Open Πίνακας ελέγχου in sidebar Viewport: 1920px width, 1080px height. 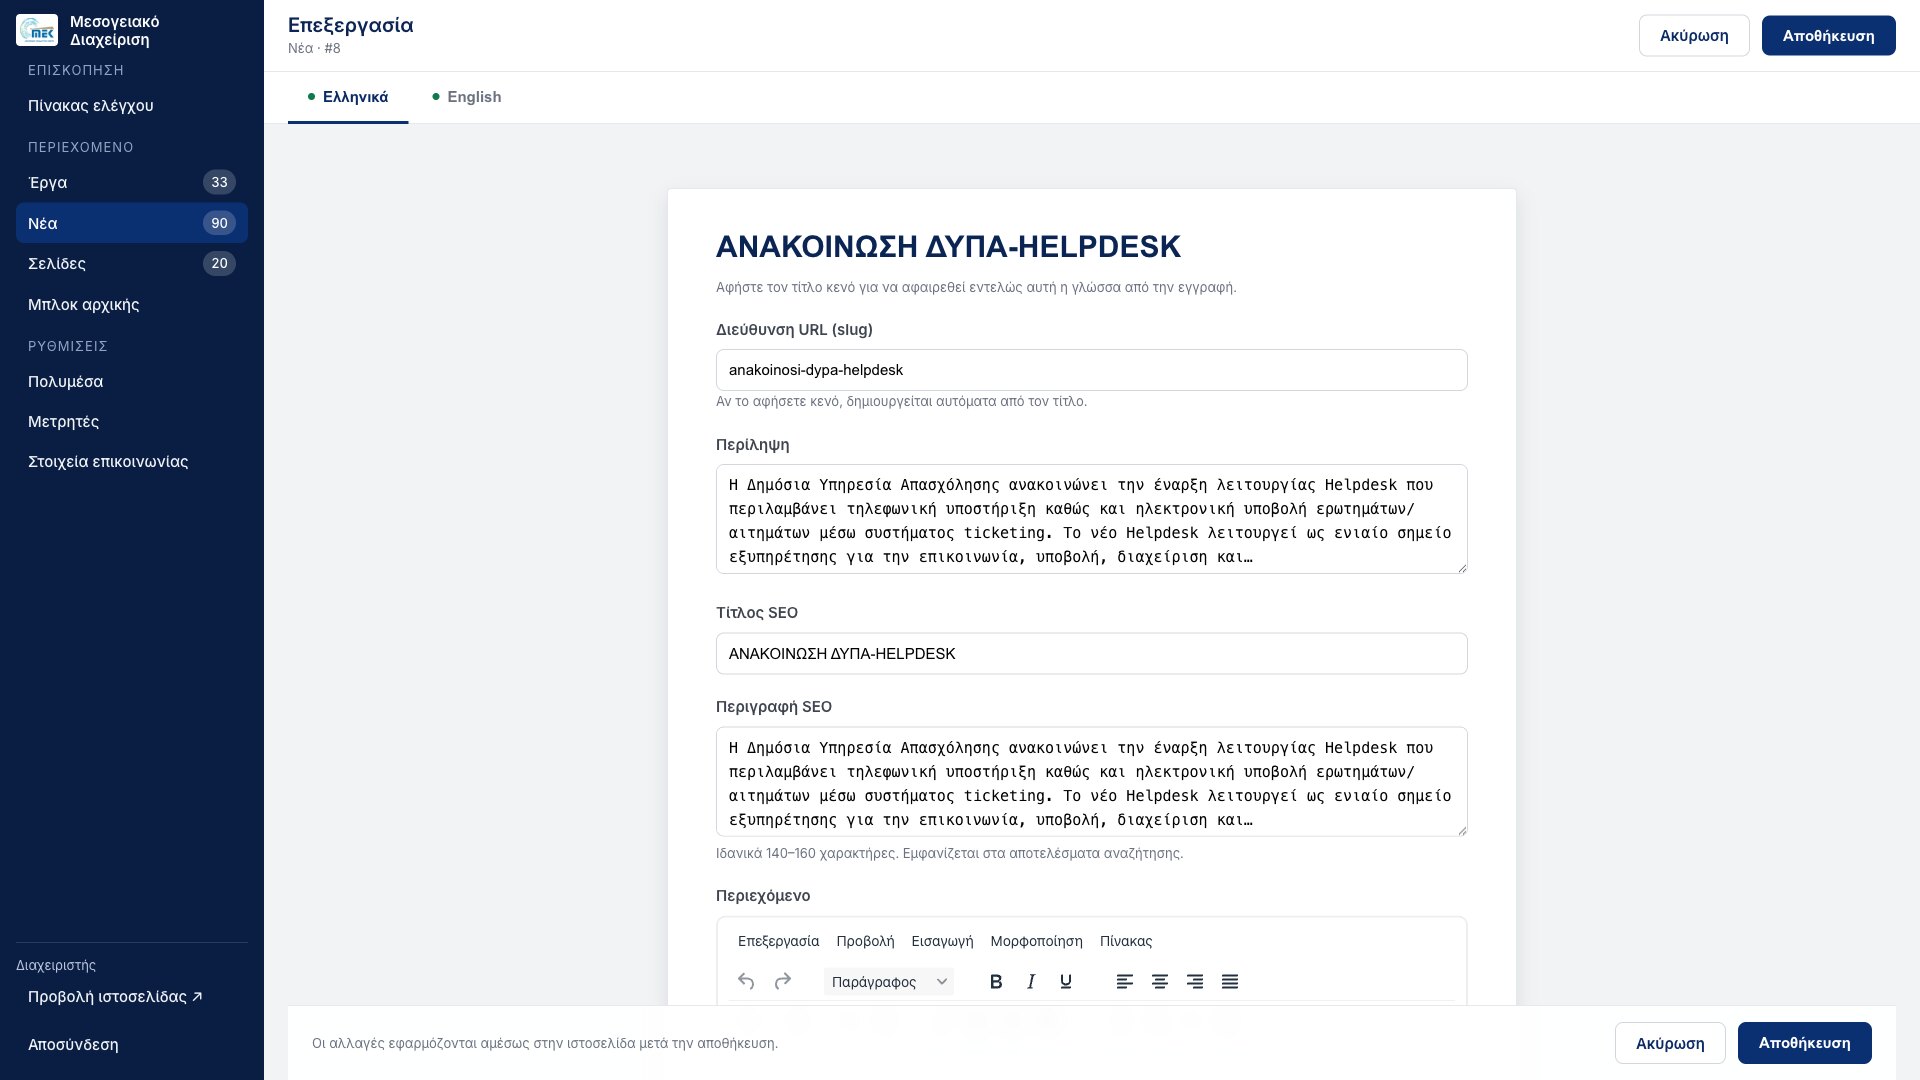point(132,106)
